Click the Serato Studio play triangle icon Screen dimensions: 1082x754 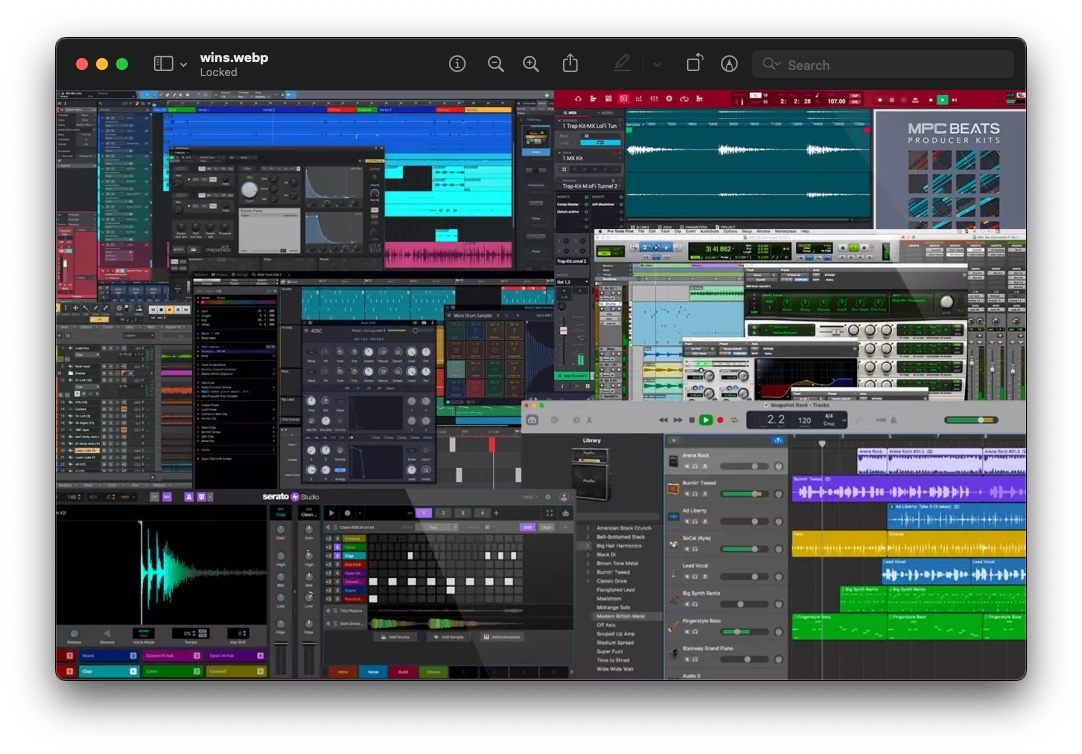(x=332, y=513)
